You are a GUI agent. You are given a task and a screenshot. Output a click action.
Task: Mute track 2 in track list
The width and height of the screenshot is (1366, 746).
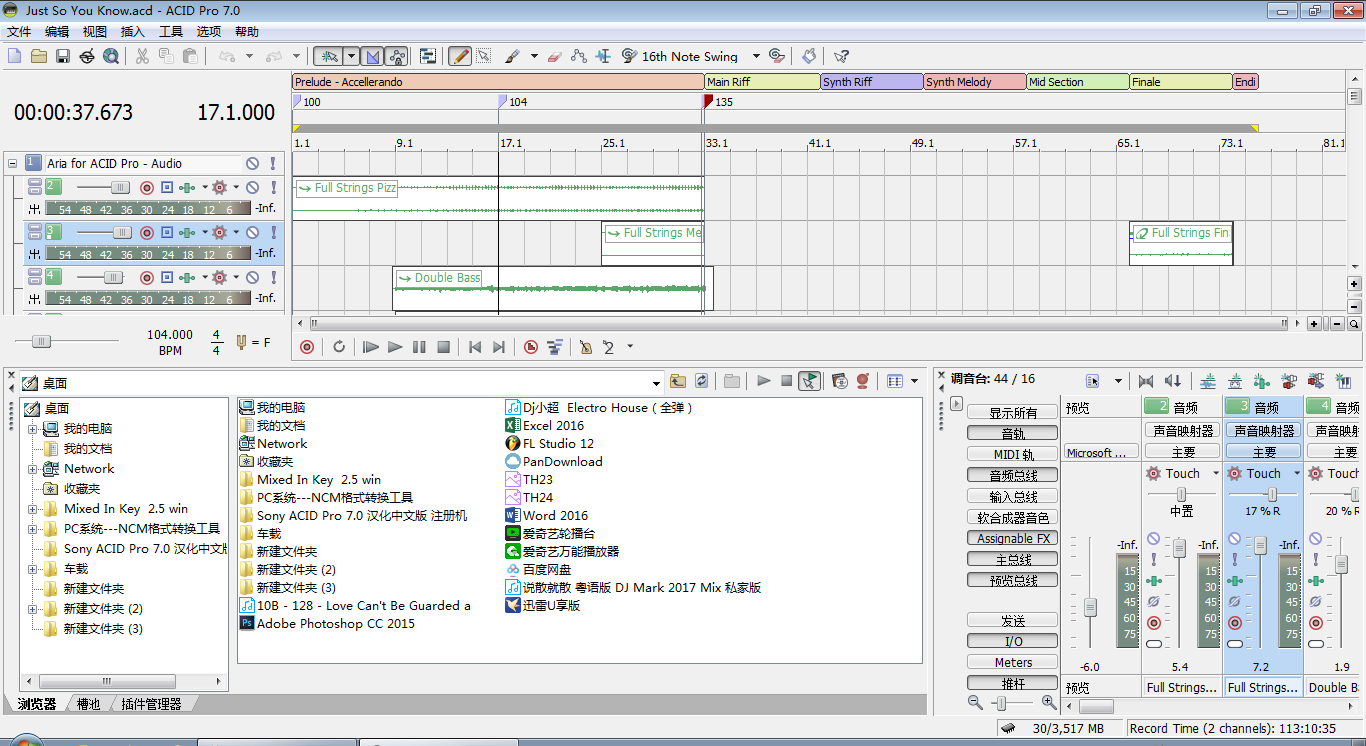point(253,187)
